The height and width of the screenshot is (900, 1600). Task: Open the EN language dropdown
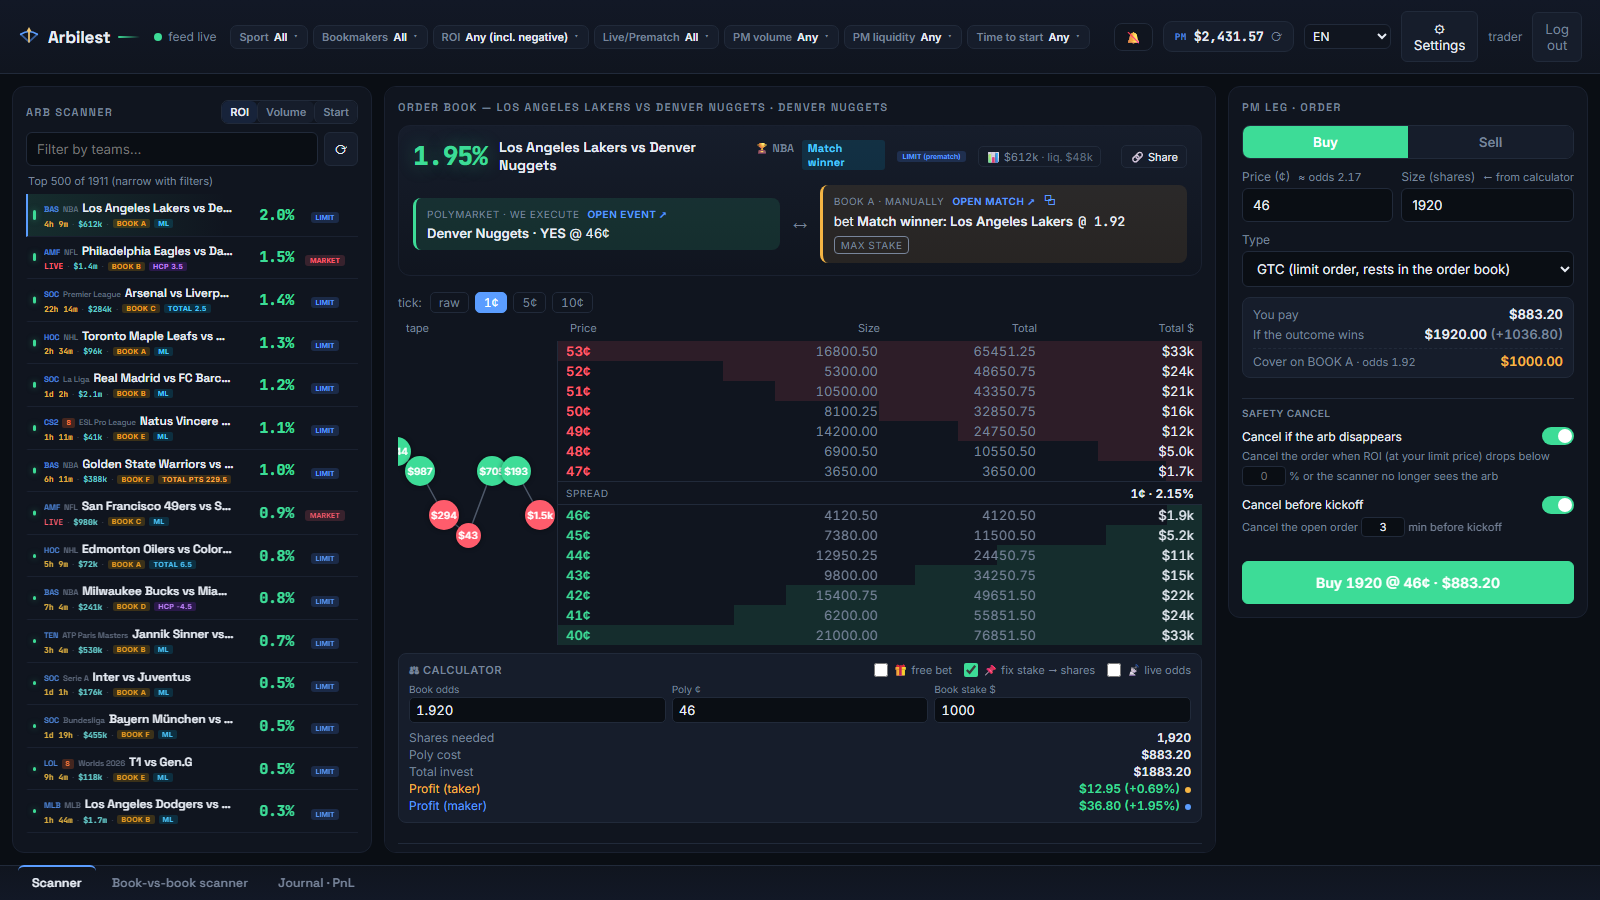tap(1347, 37)
